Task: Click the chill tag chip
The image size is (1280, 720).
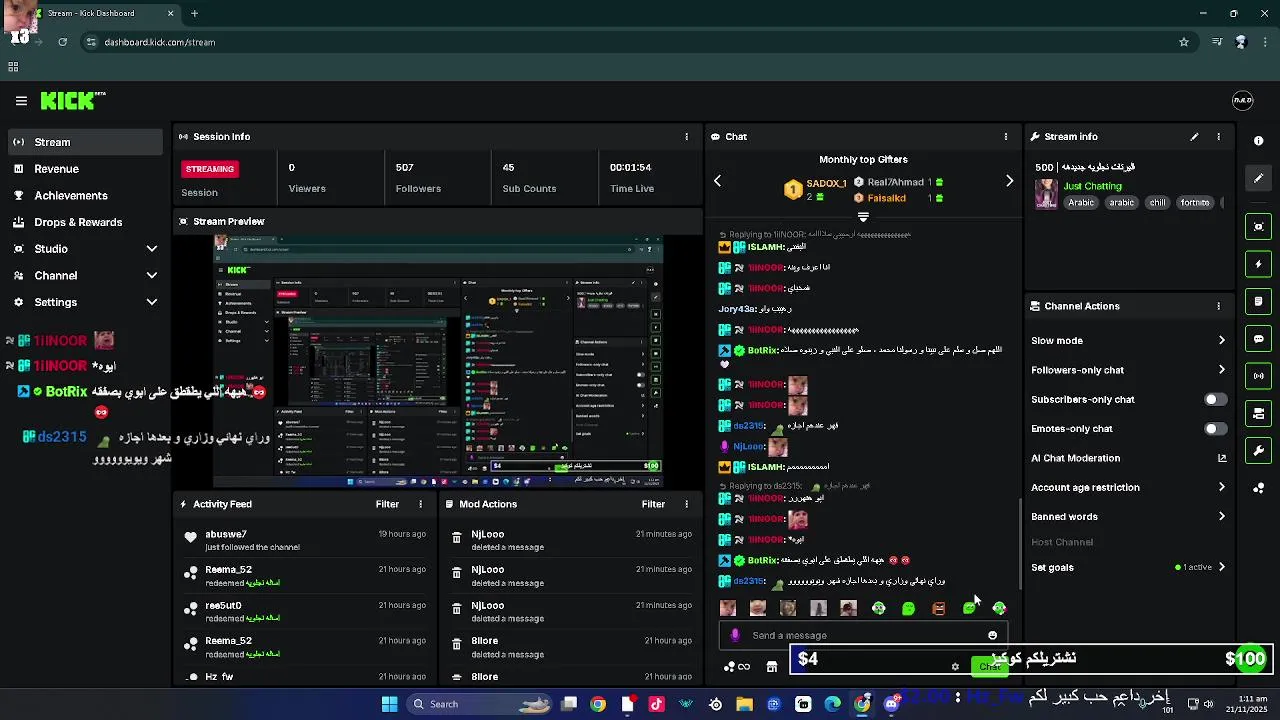Action: (x=1157, y=203)
